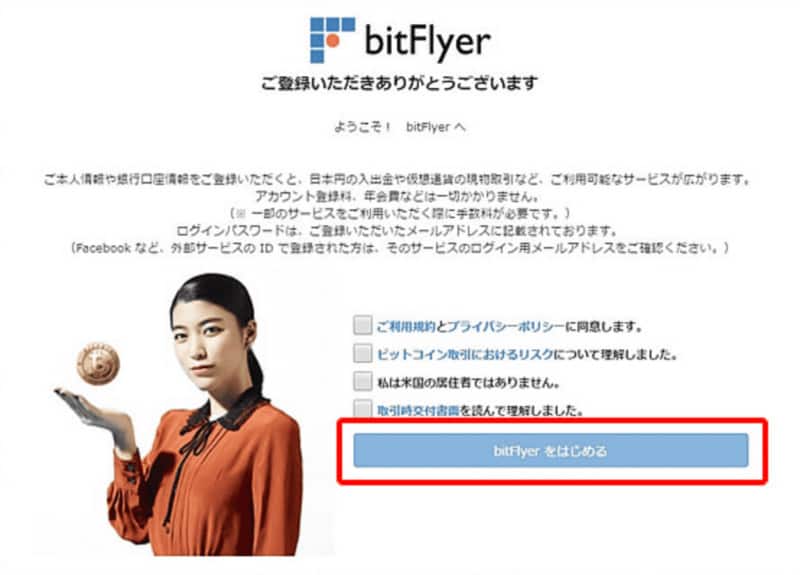The height and width of the screenshot is (575, 800).
Task: Enable the 私は米国の居住者ではありません checkbox
Action: click(362, 381)
